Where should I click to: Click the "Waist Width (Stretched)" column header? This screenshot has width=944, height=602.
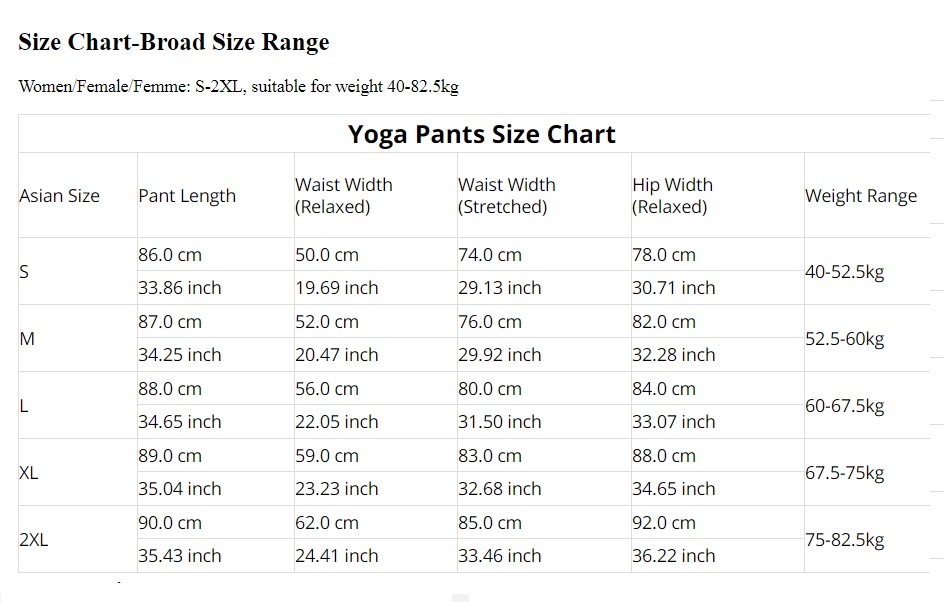(507, 196)
